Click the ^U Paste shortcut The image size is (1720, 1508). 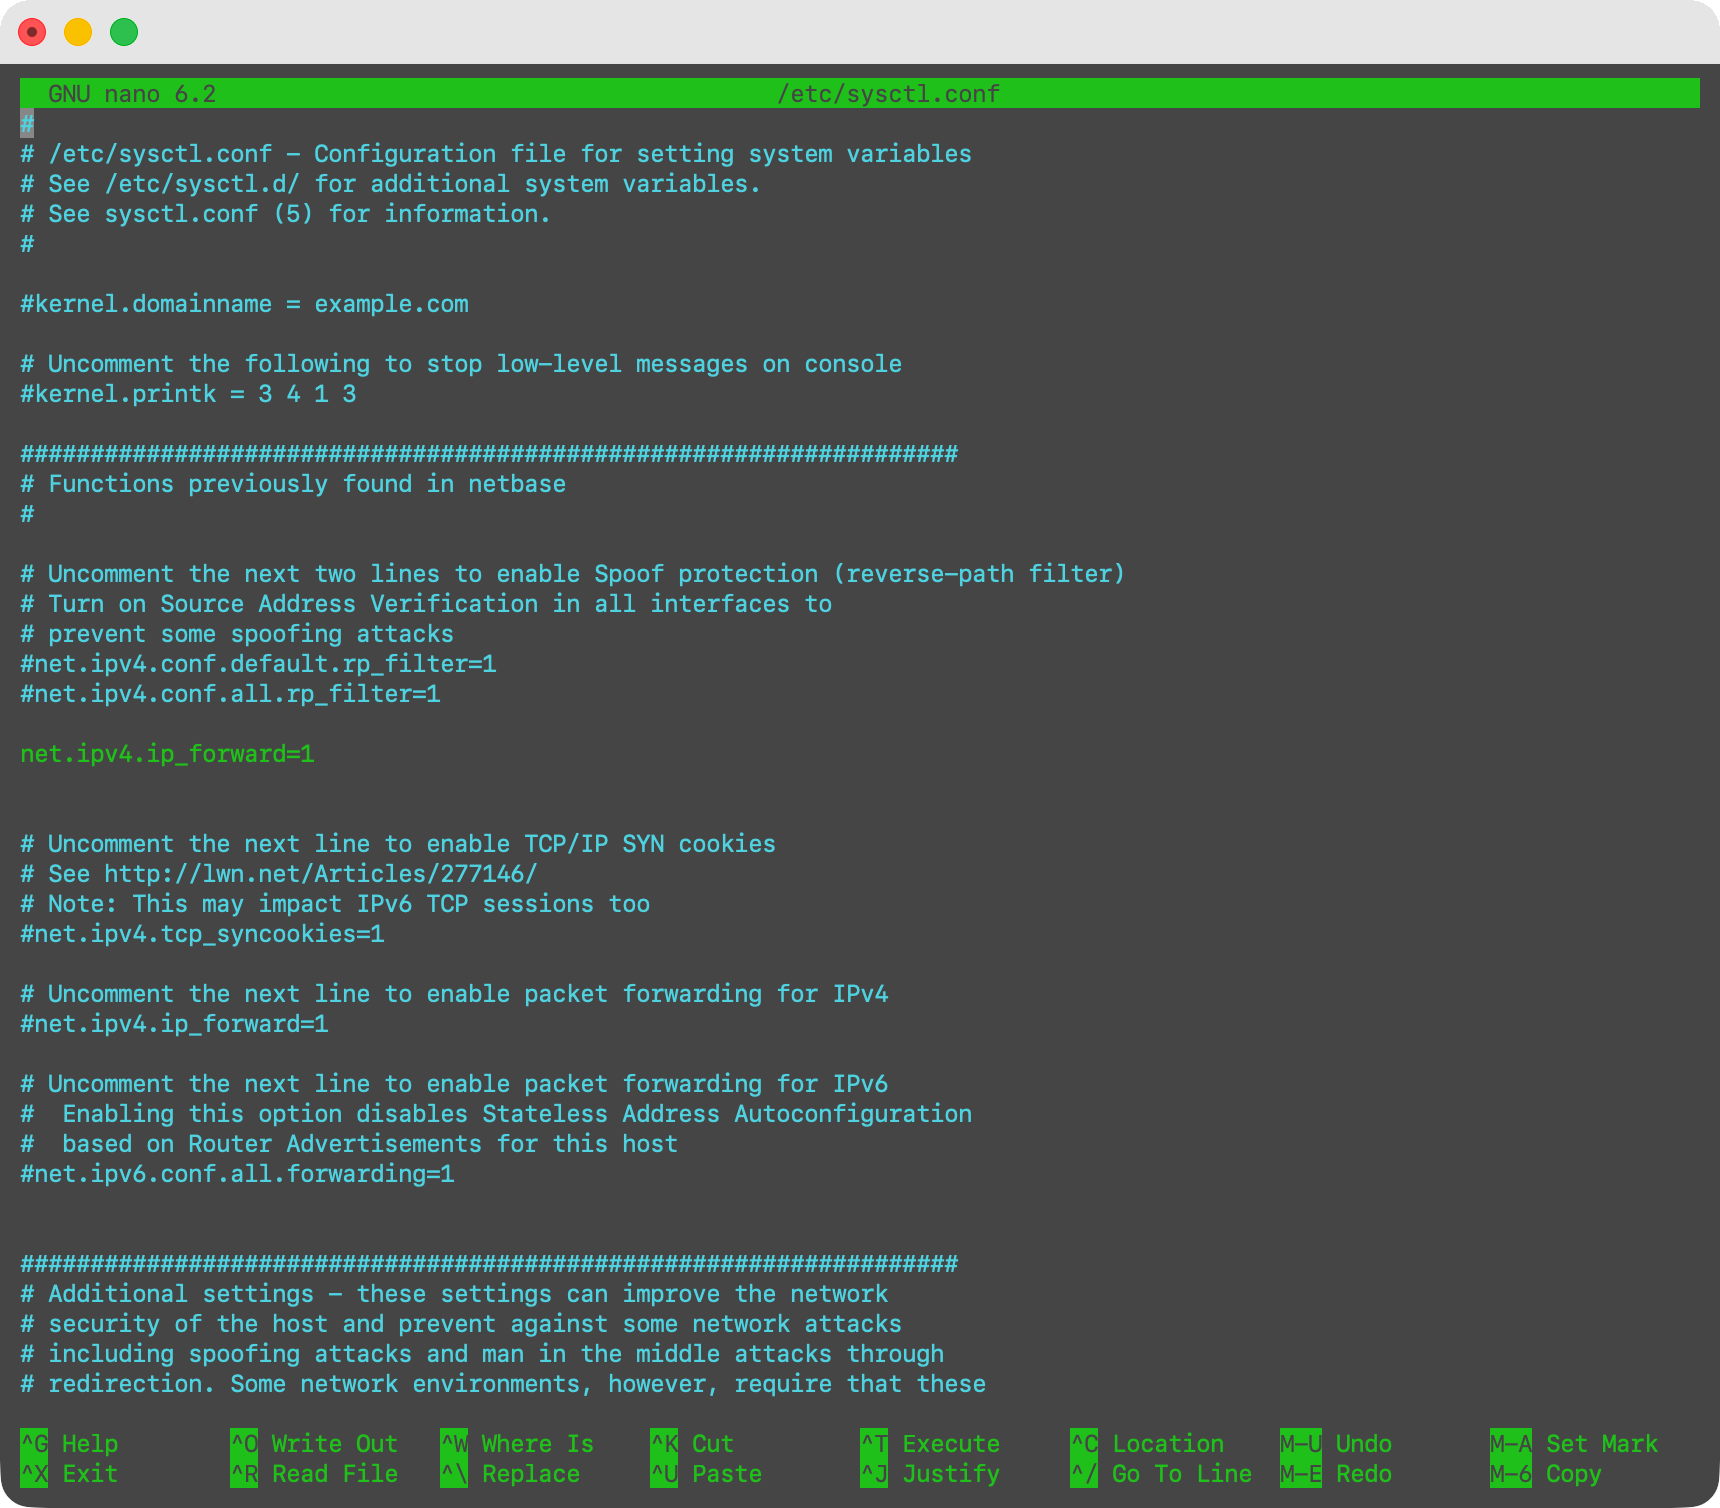706,1473
